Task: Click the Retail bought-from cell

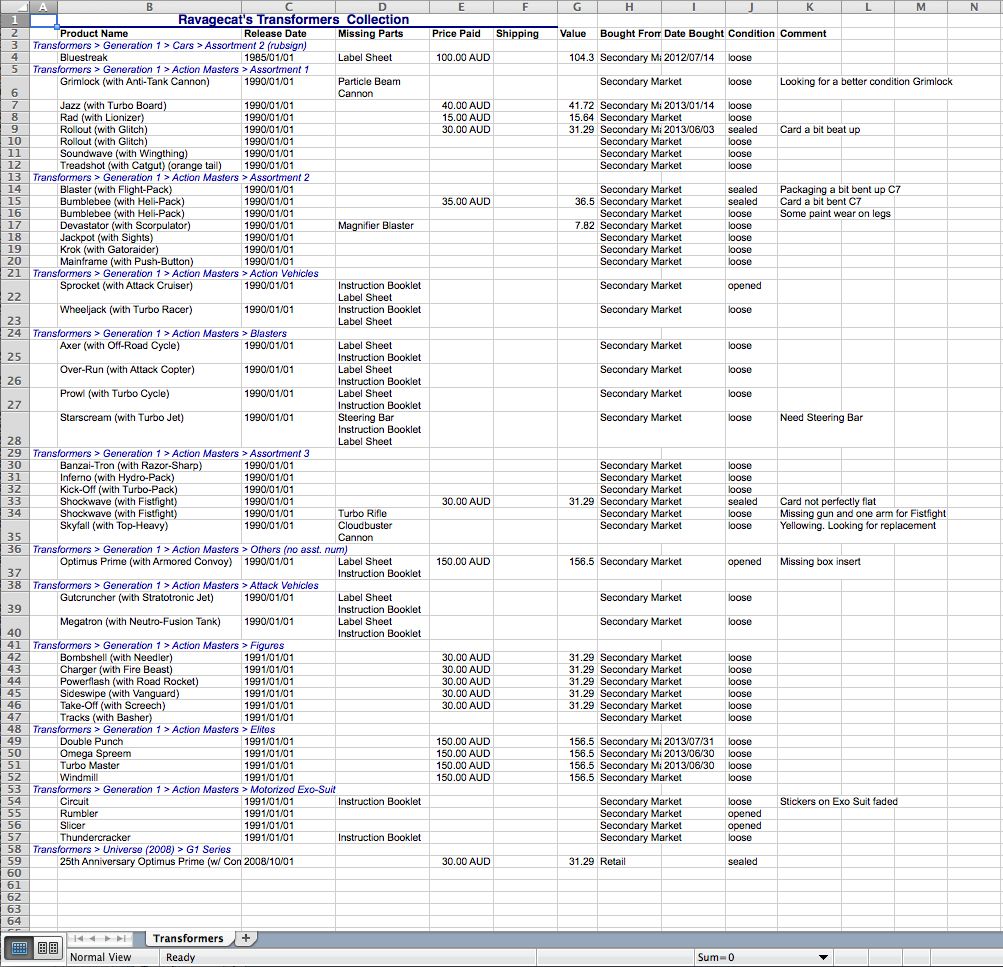Action: pos(629,861)
